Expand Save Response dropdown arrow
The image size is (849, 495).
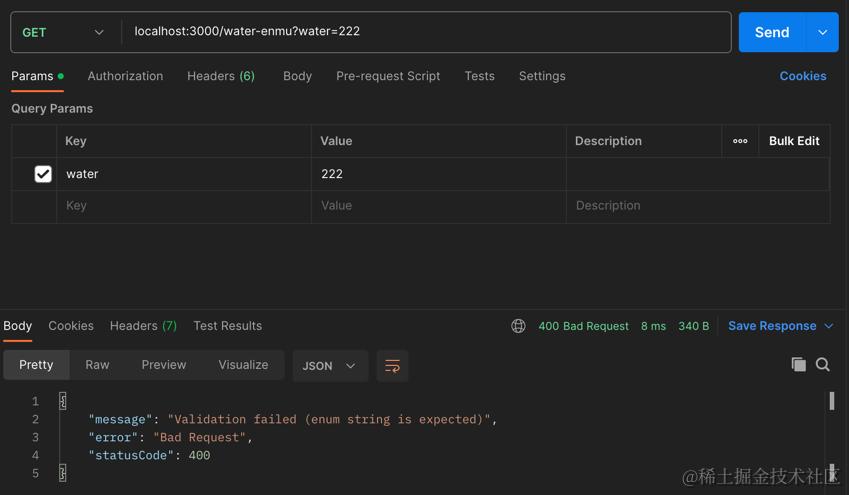pyautogui.click(x=828, y=326)
